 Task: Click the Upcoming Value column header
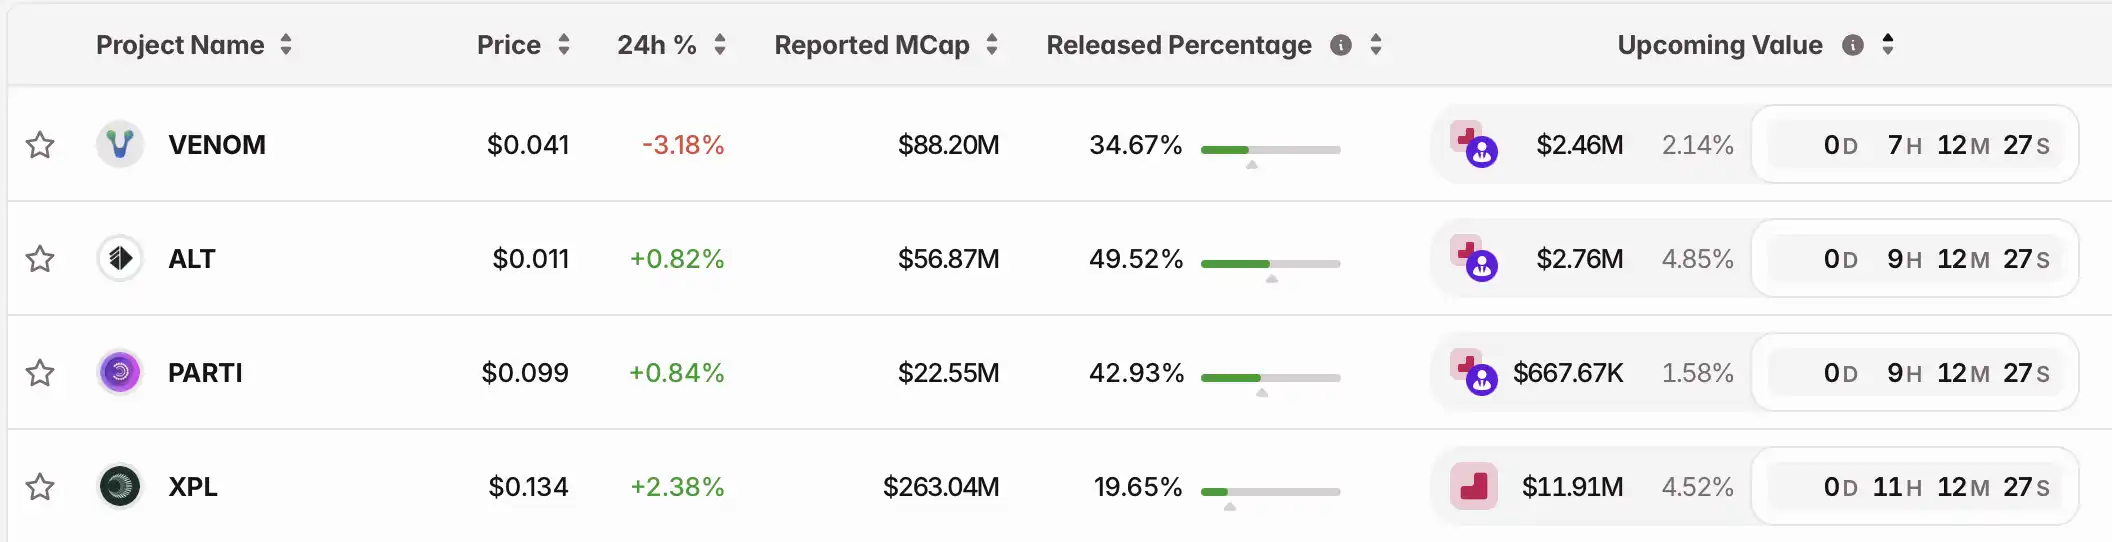point(1719,45)
